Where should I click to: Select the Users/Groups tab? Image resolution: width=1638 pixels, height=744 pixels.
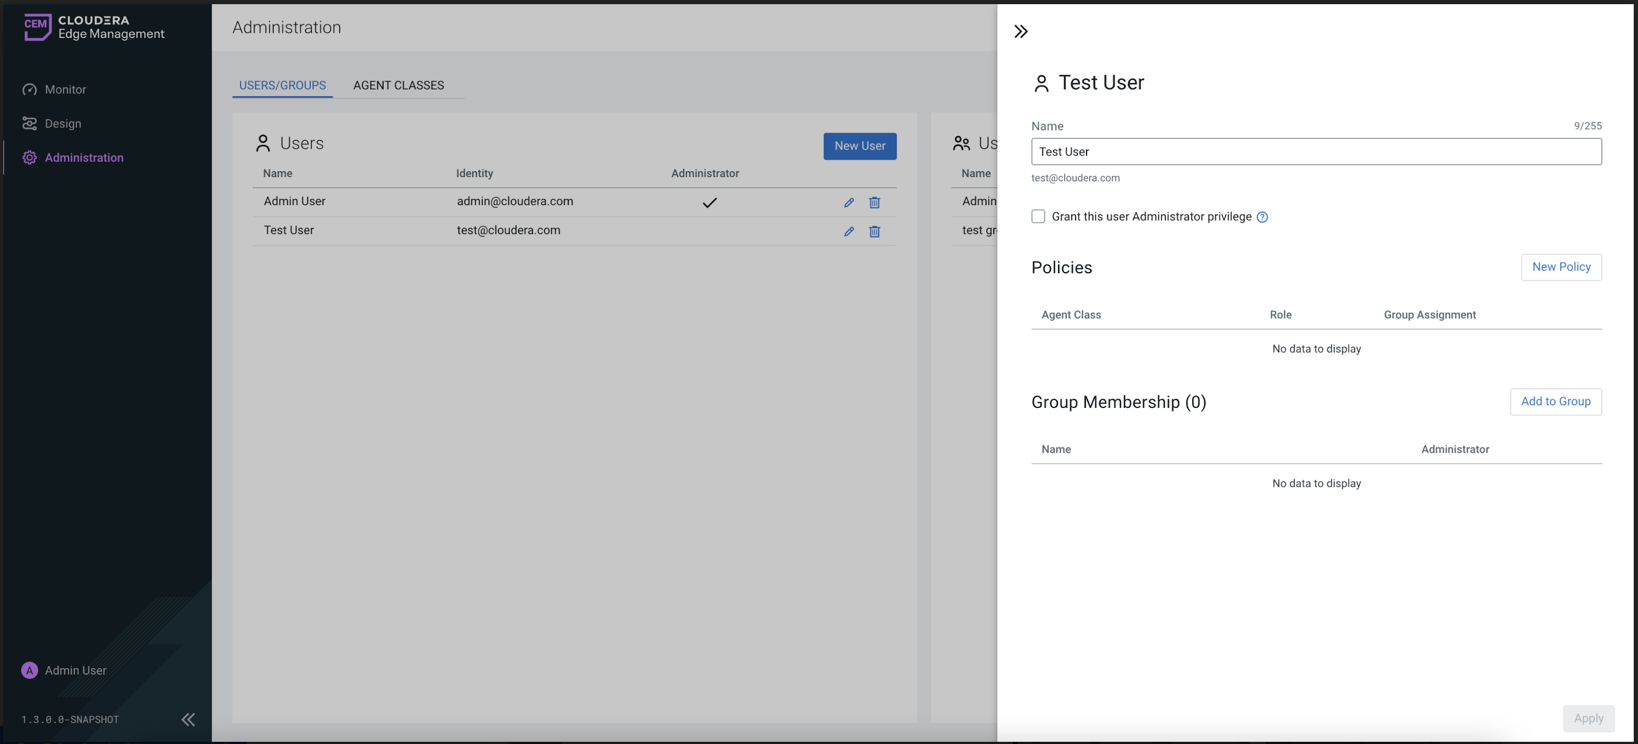(282, 85)
